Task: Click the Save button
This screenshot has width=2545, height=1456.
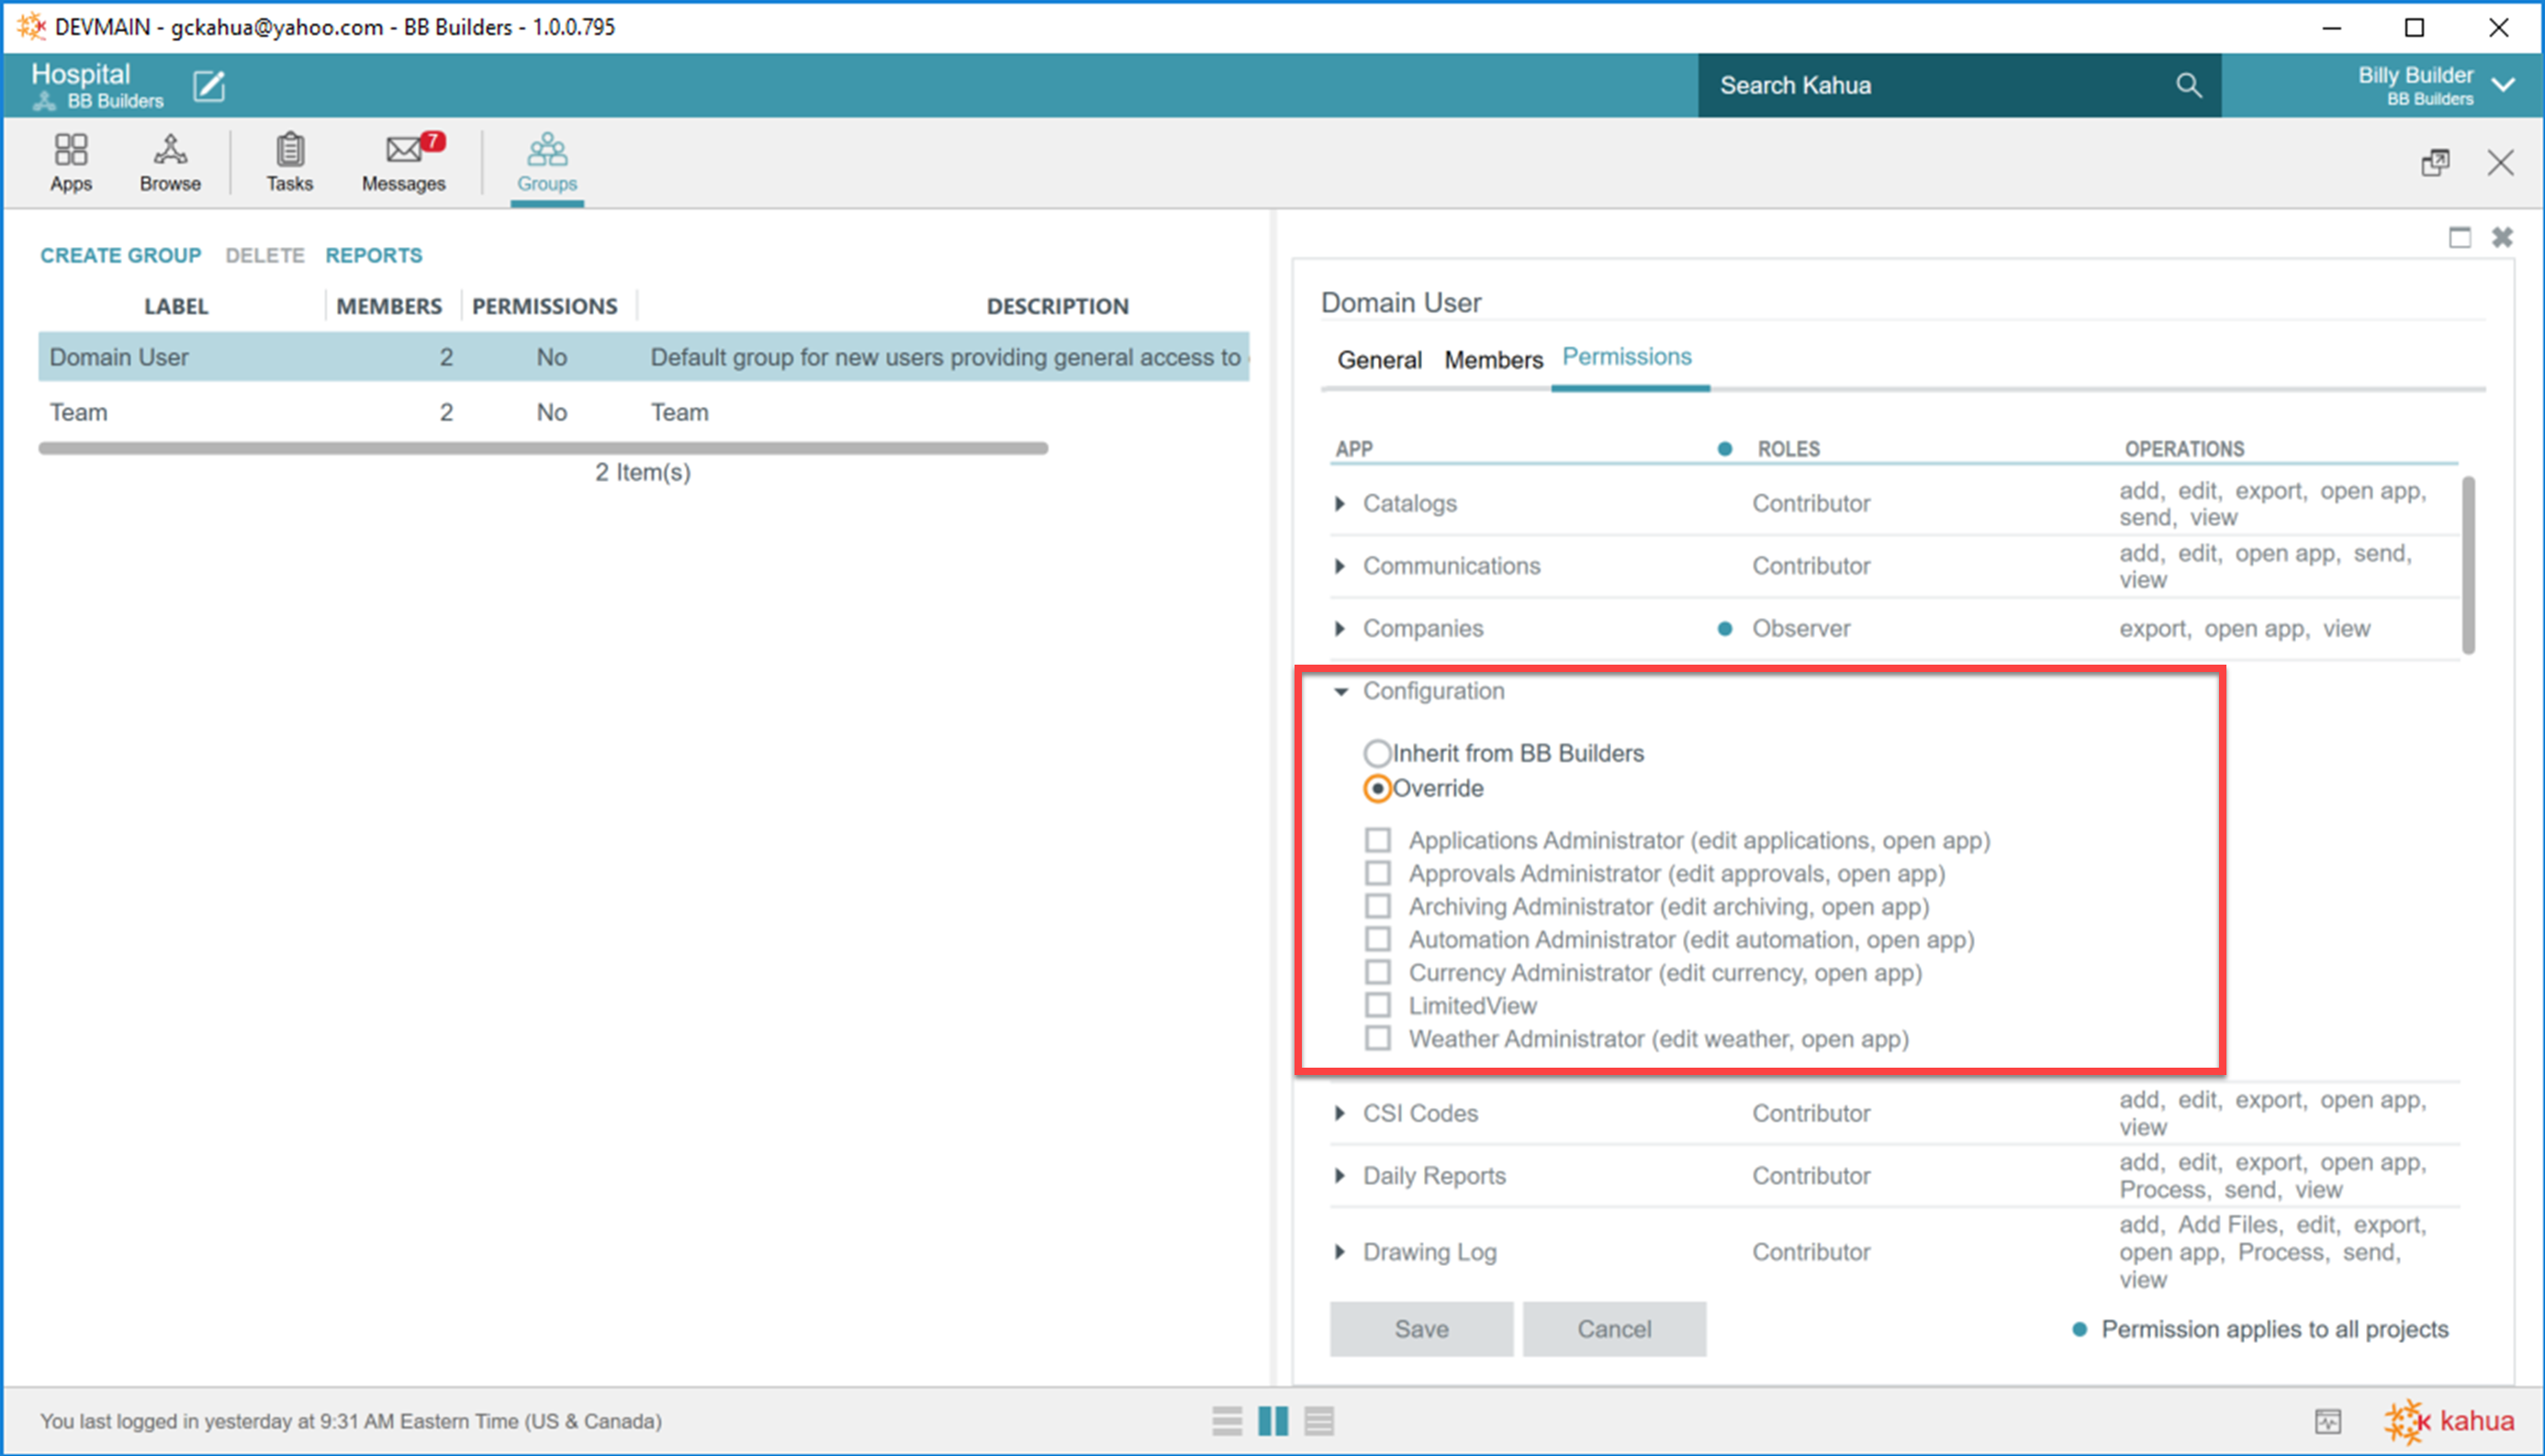Action: (1421, 1329)
